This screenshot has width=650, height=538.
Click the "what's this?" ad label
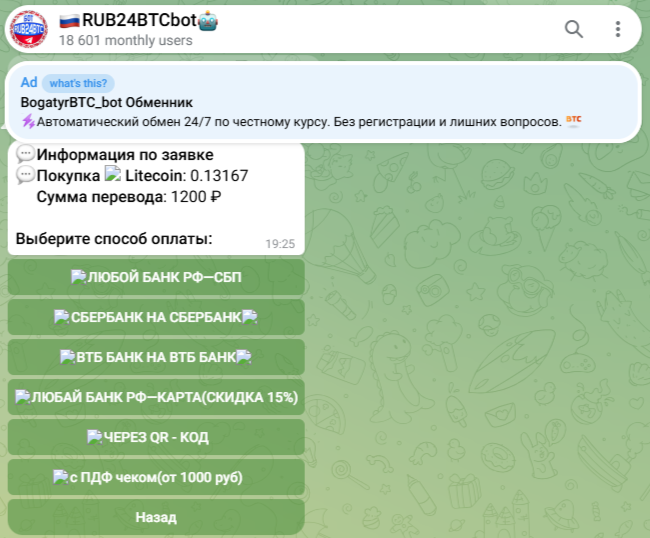(78, 83)
